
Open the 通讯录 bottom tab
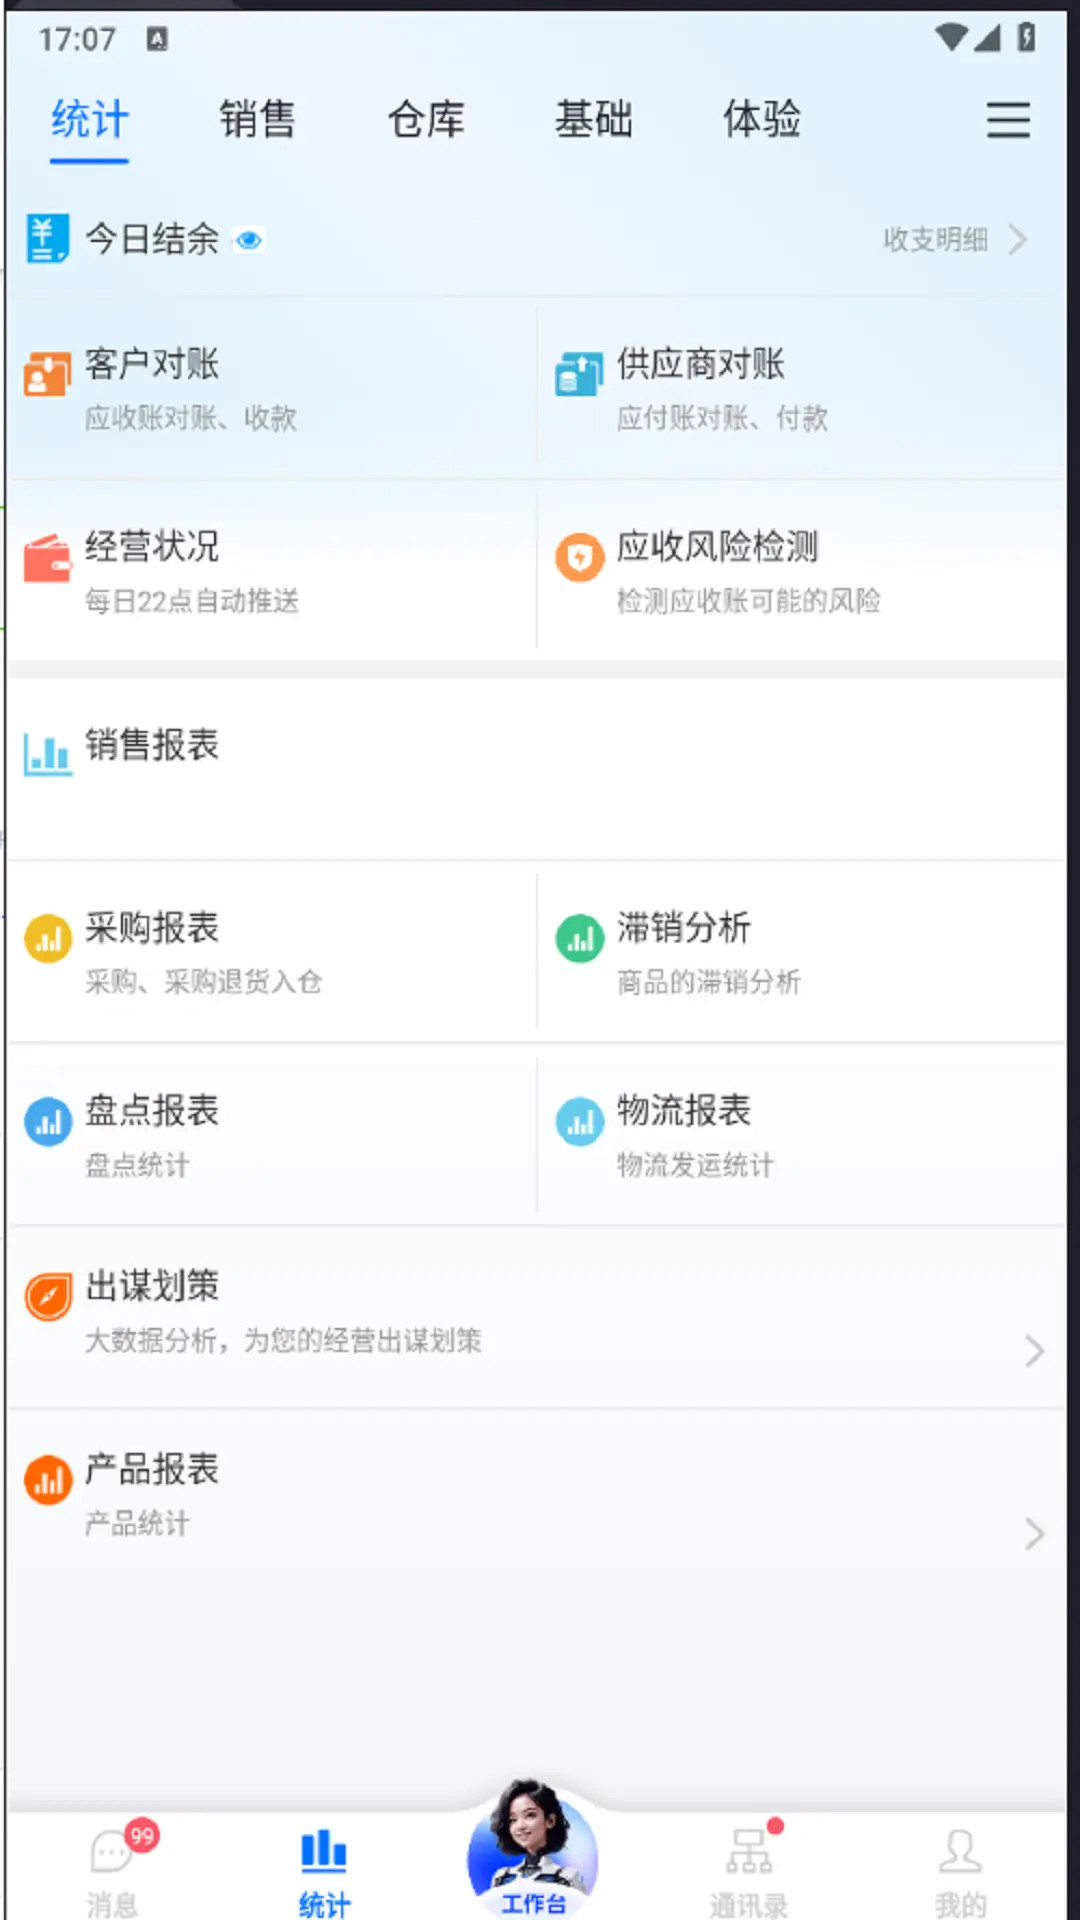[749, 1868]
